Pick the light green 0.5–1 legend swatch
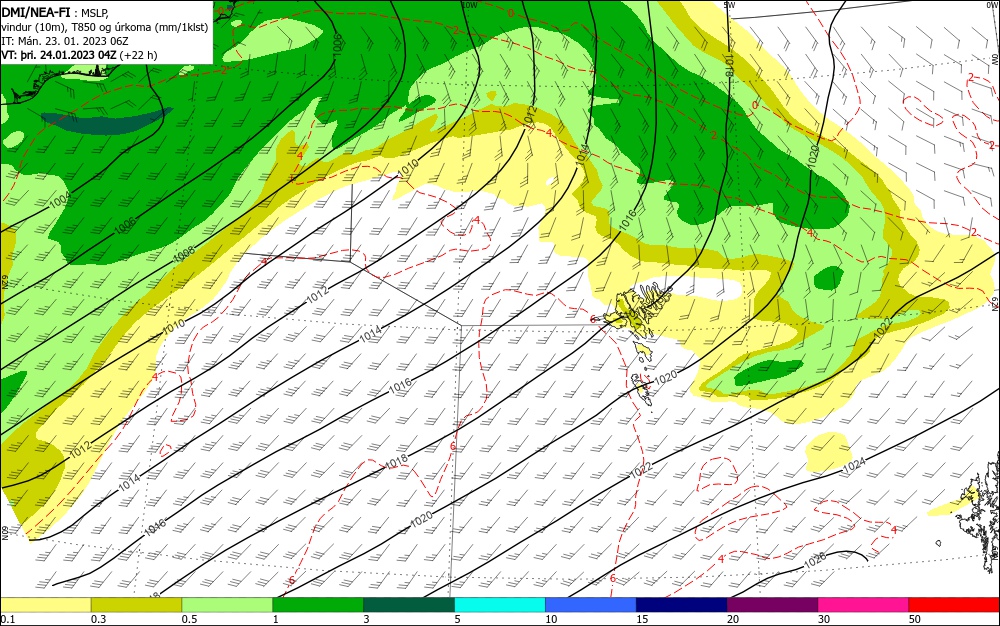 point(227,605)
